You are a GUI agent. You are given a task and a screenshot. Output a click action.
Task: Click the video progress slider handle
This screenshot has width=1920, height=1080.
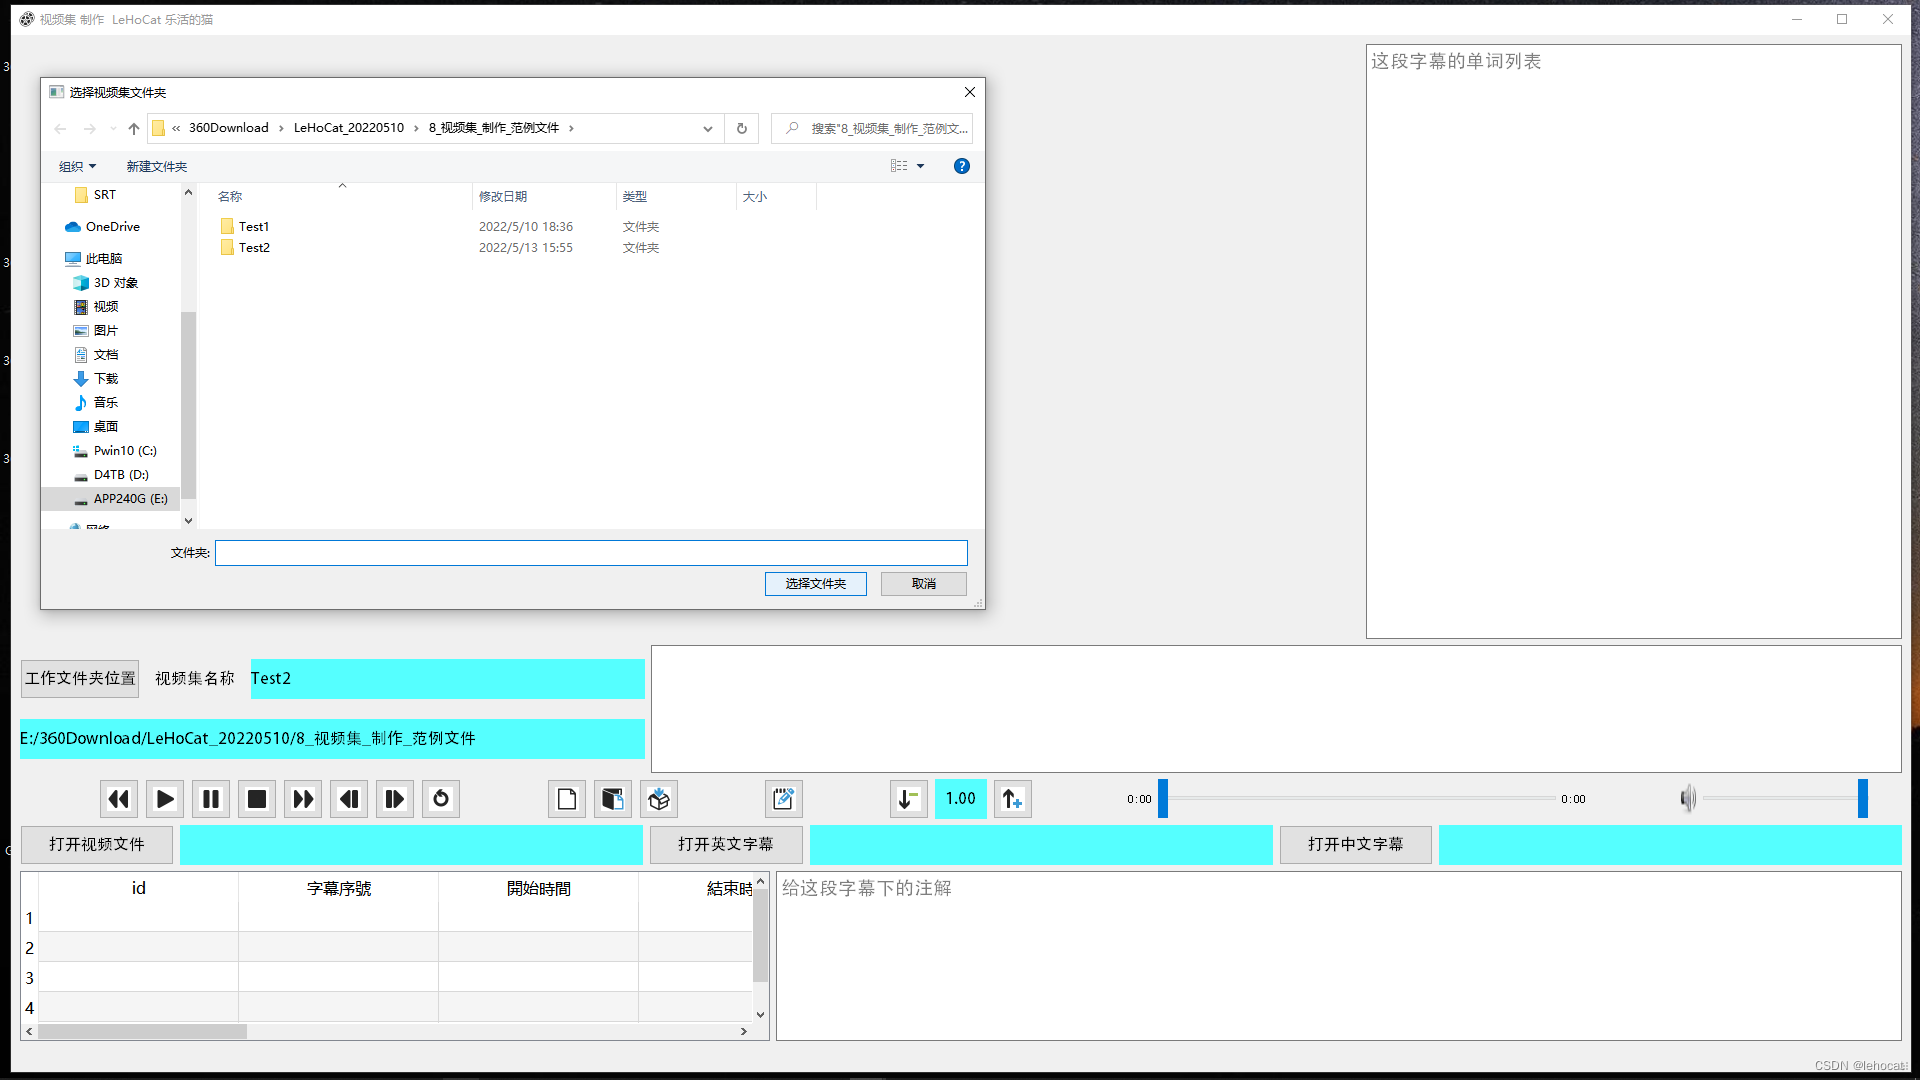tap(1163, 799)
